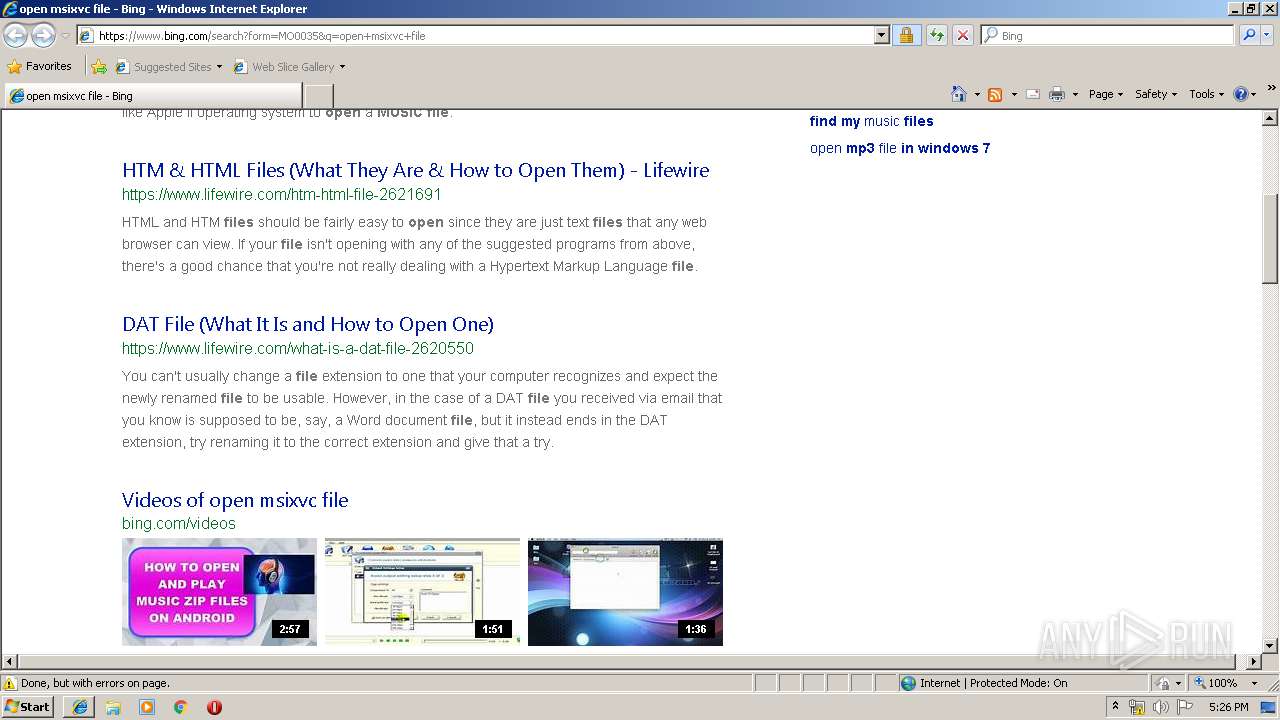Click the New Tab button

click(318, 96)
